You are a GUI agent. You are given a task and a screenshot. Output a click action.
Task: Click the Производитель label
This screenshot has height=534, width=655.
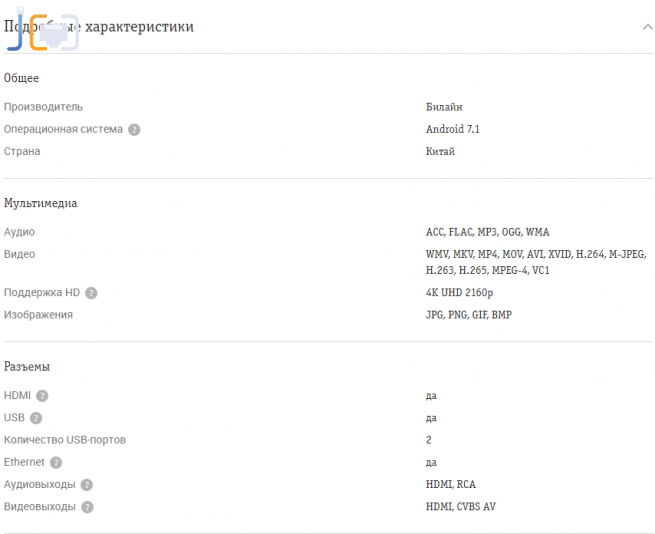[43, 107]
